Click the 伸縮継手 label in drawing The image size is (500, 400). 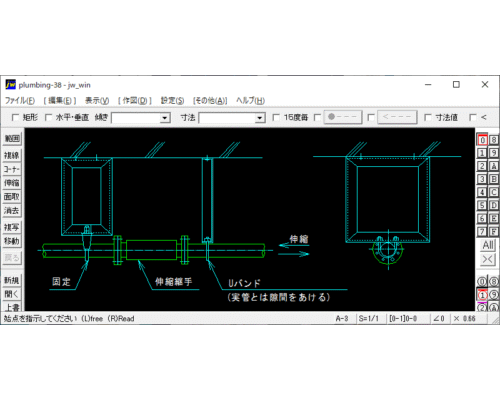[x=174, y=282]
